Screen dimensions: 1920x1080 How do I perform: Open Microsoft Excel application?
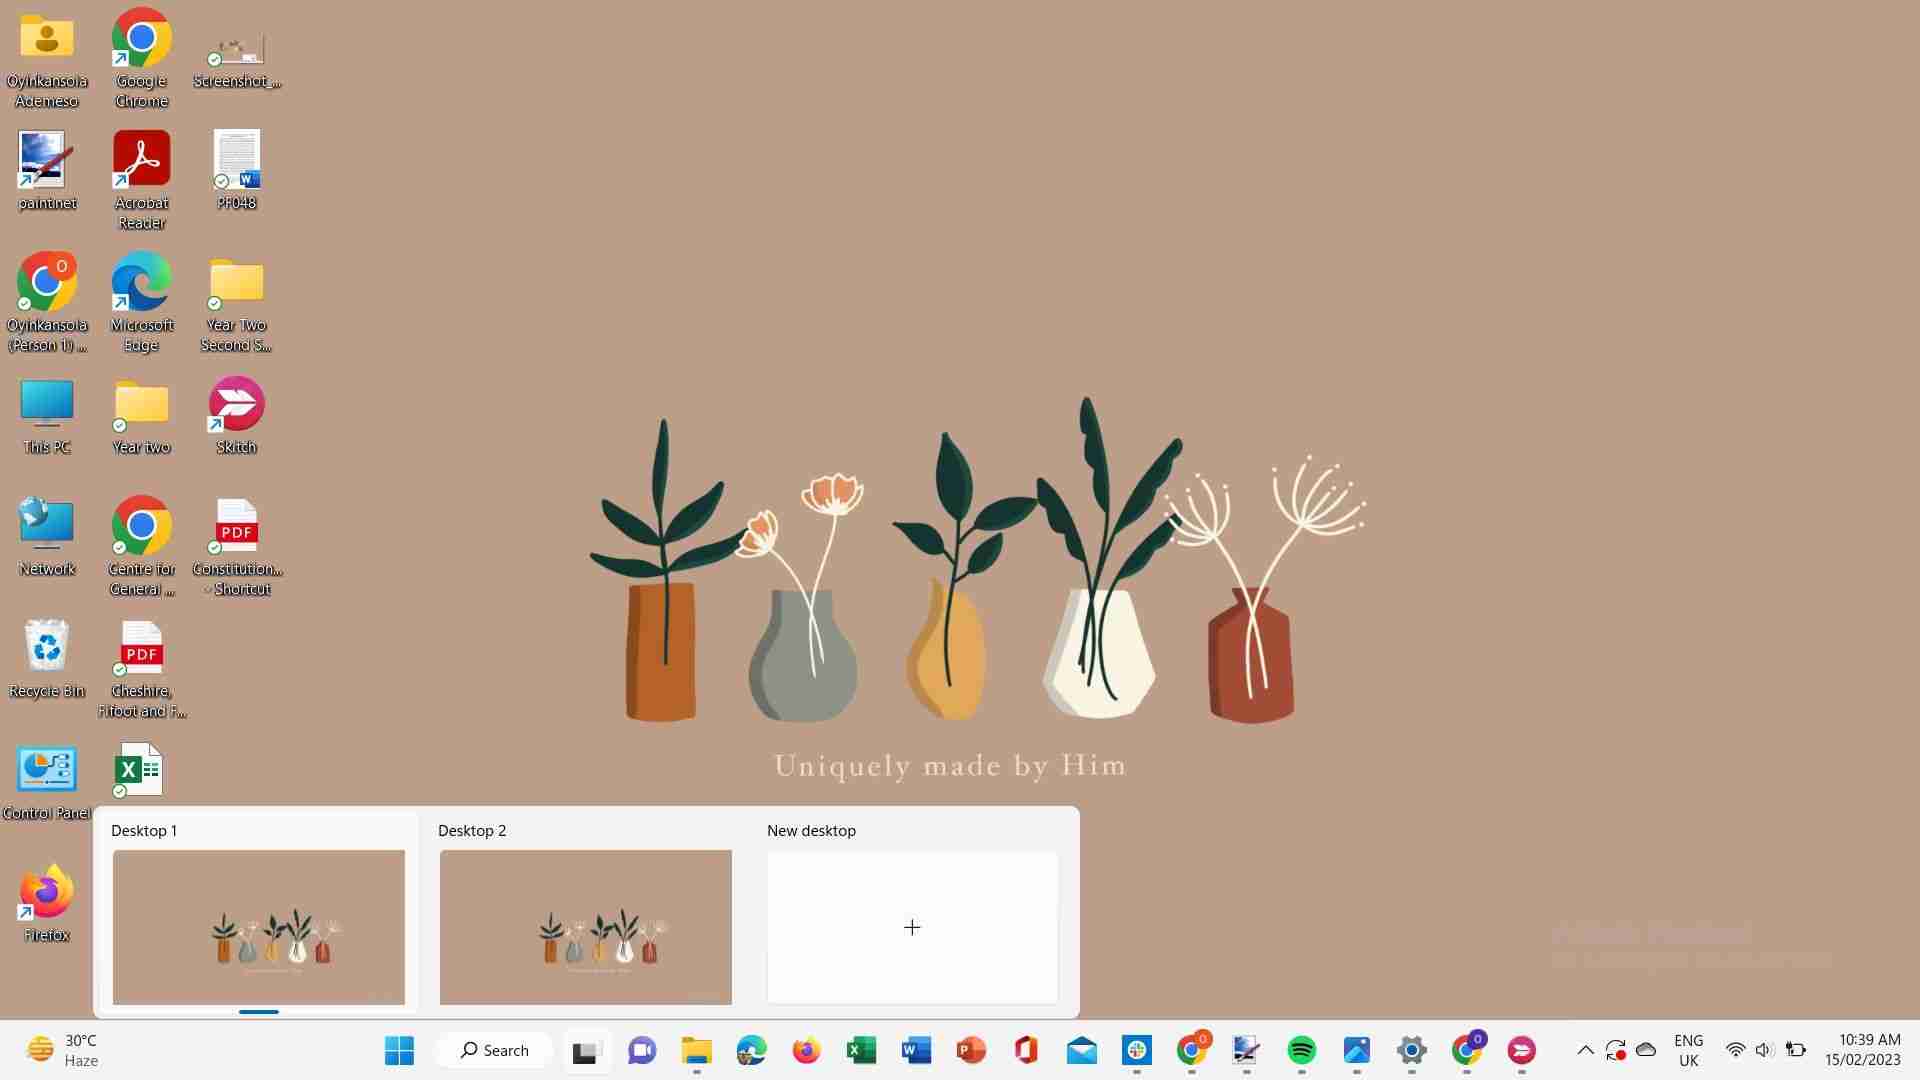point(861,1050)
